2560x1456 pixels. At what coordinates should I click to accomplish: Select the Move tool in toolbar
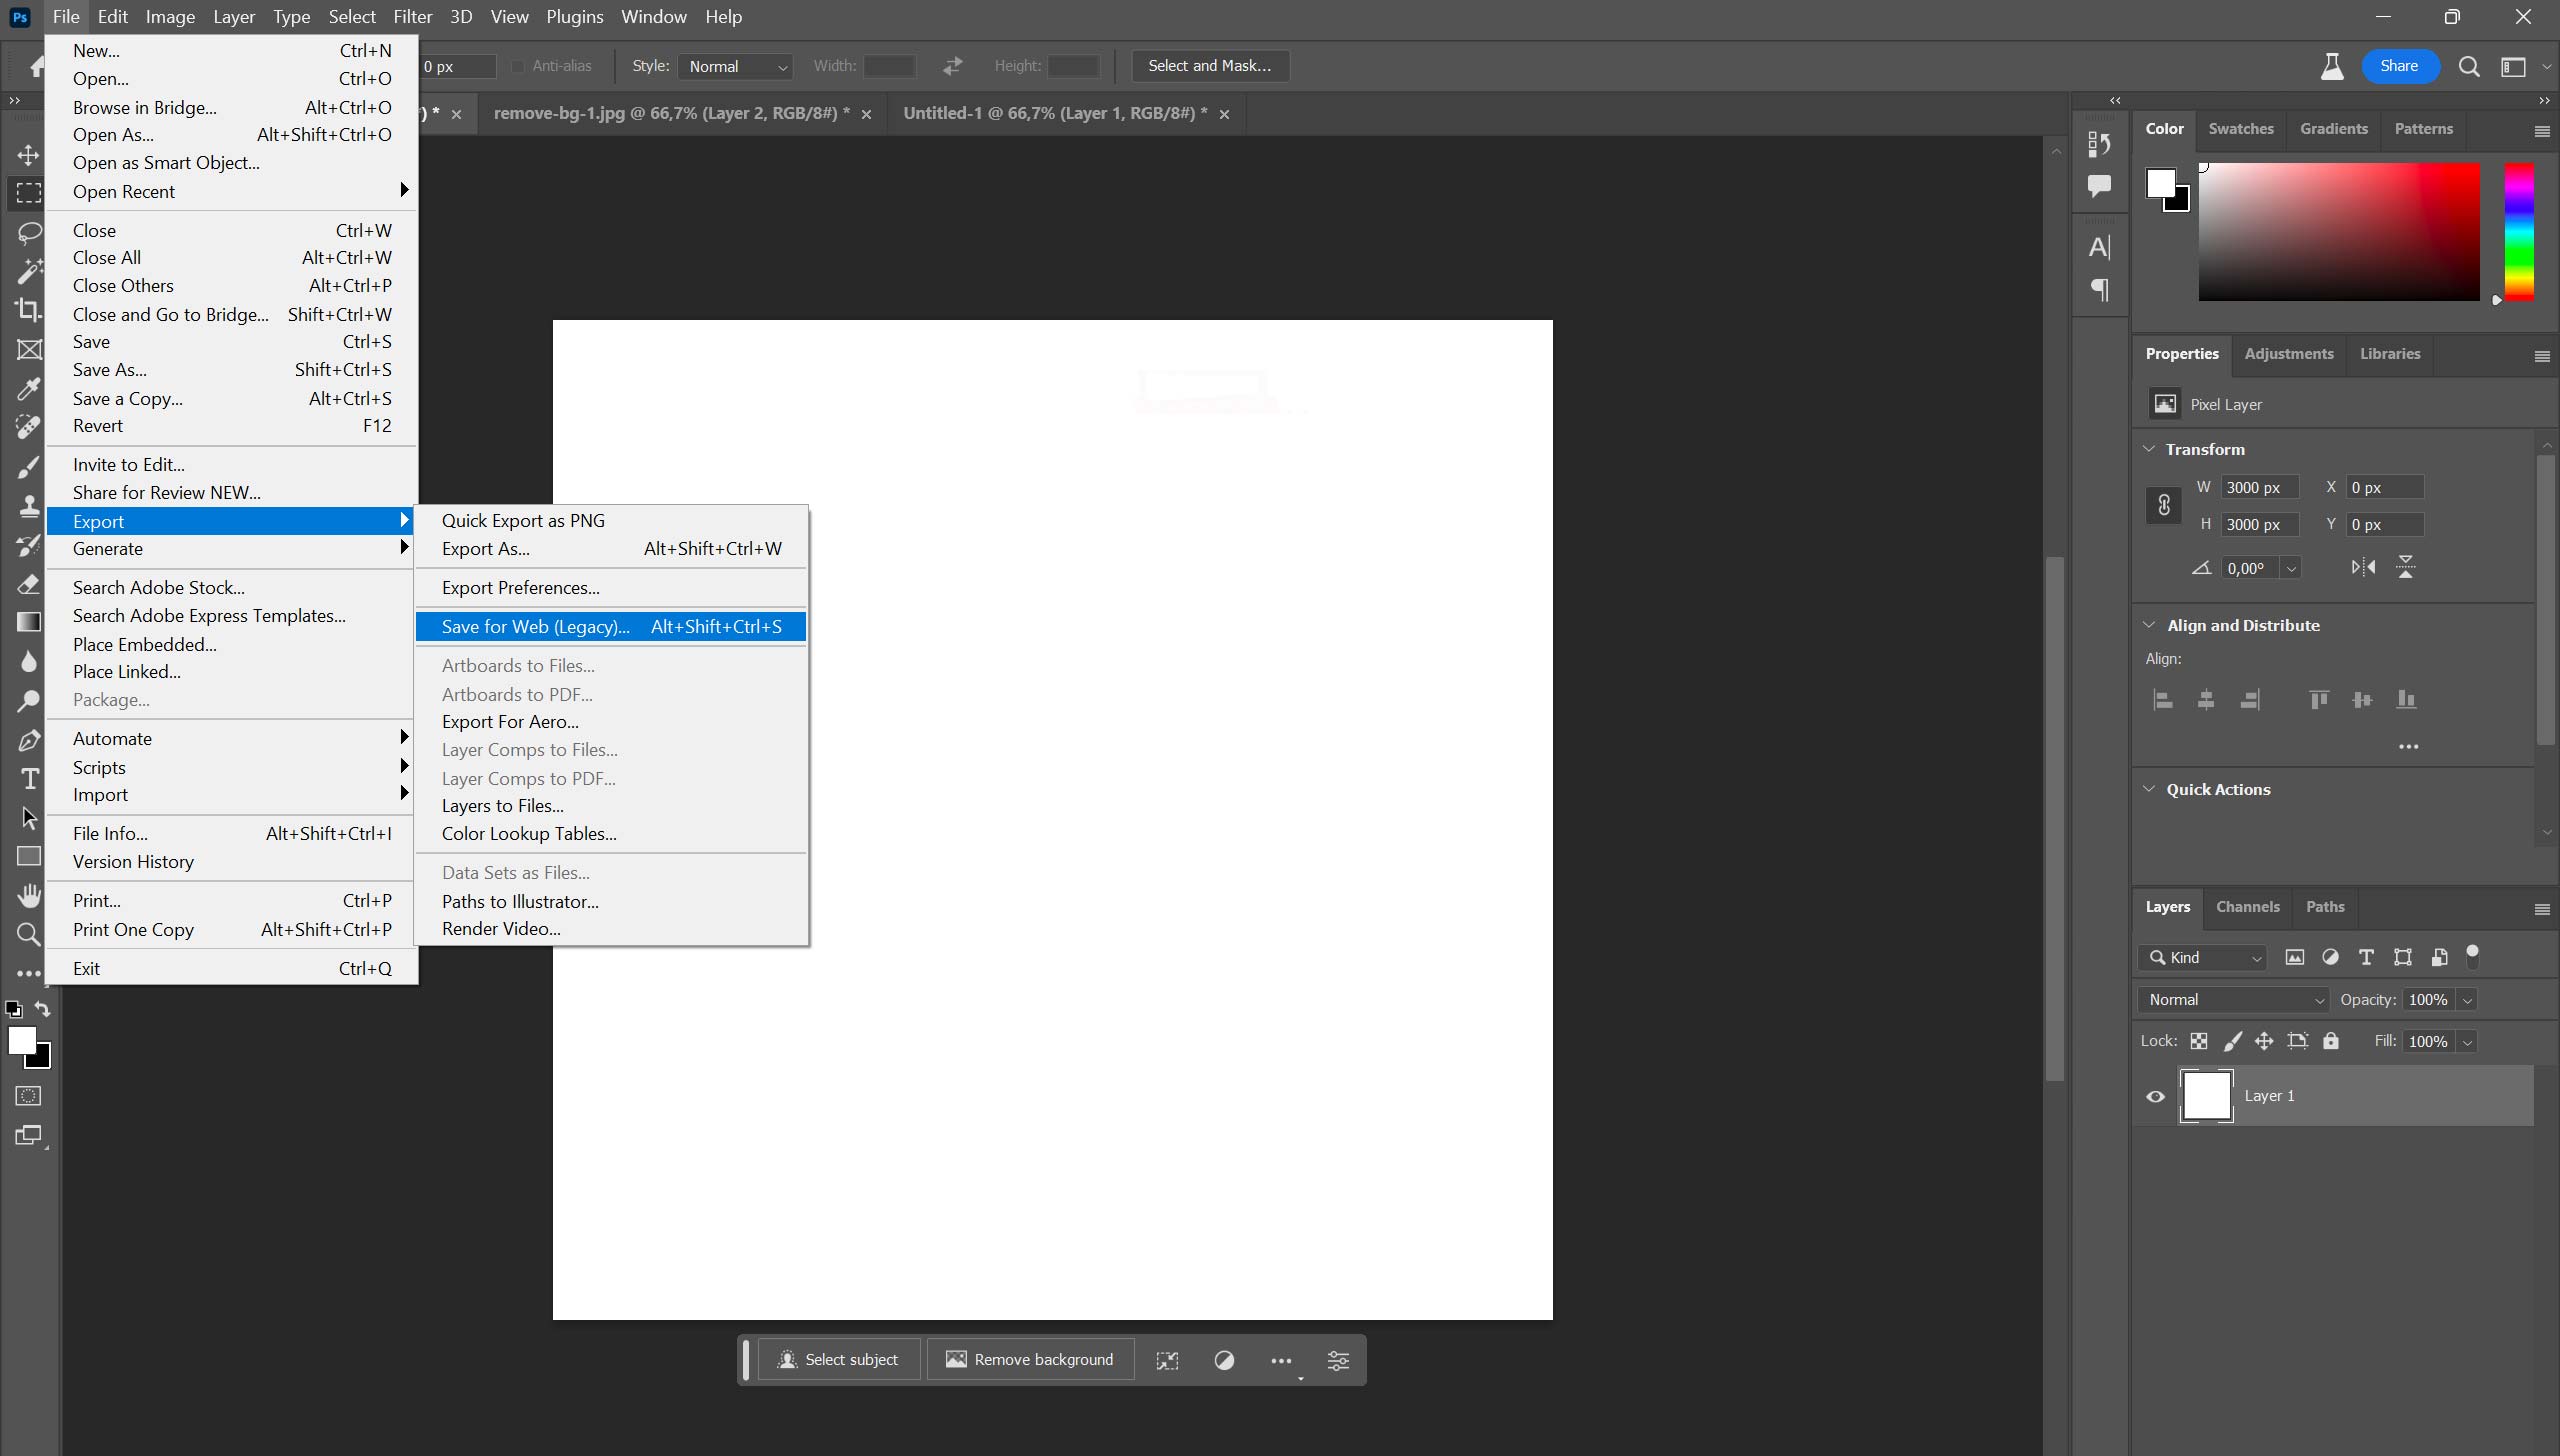(x=26, y=155)
